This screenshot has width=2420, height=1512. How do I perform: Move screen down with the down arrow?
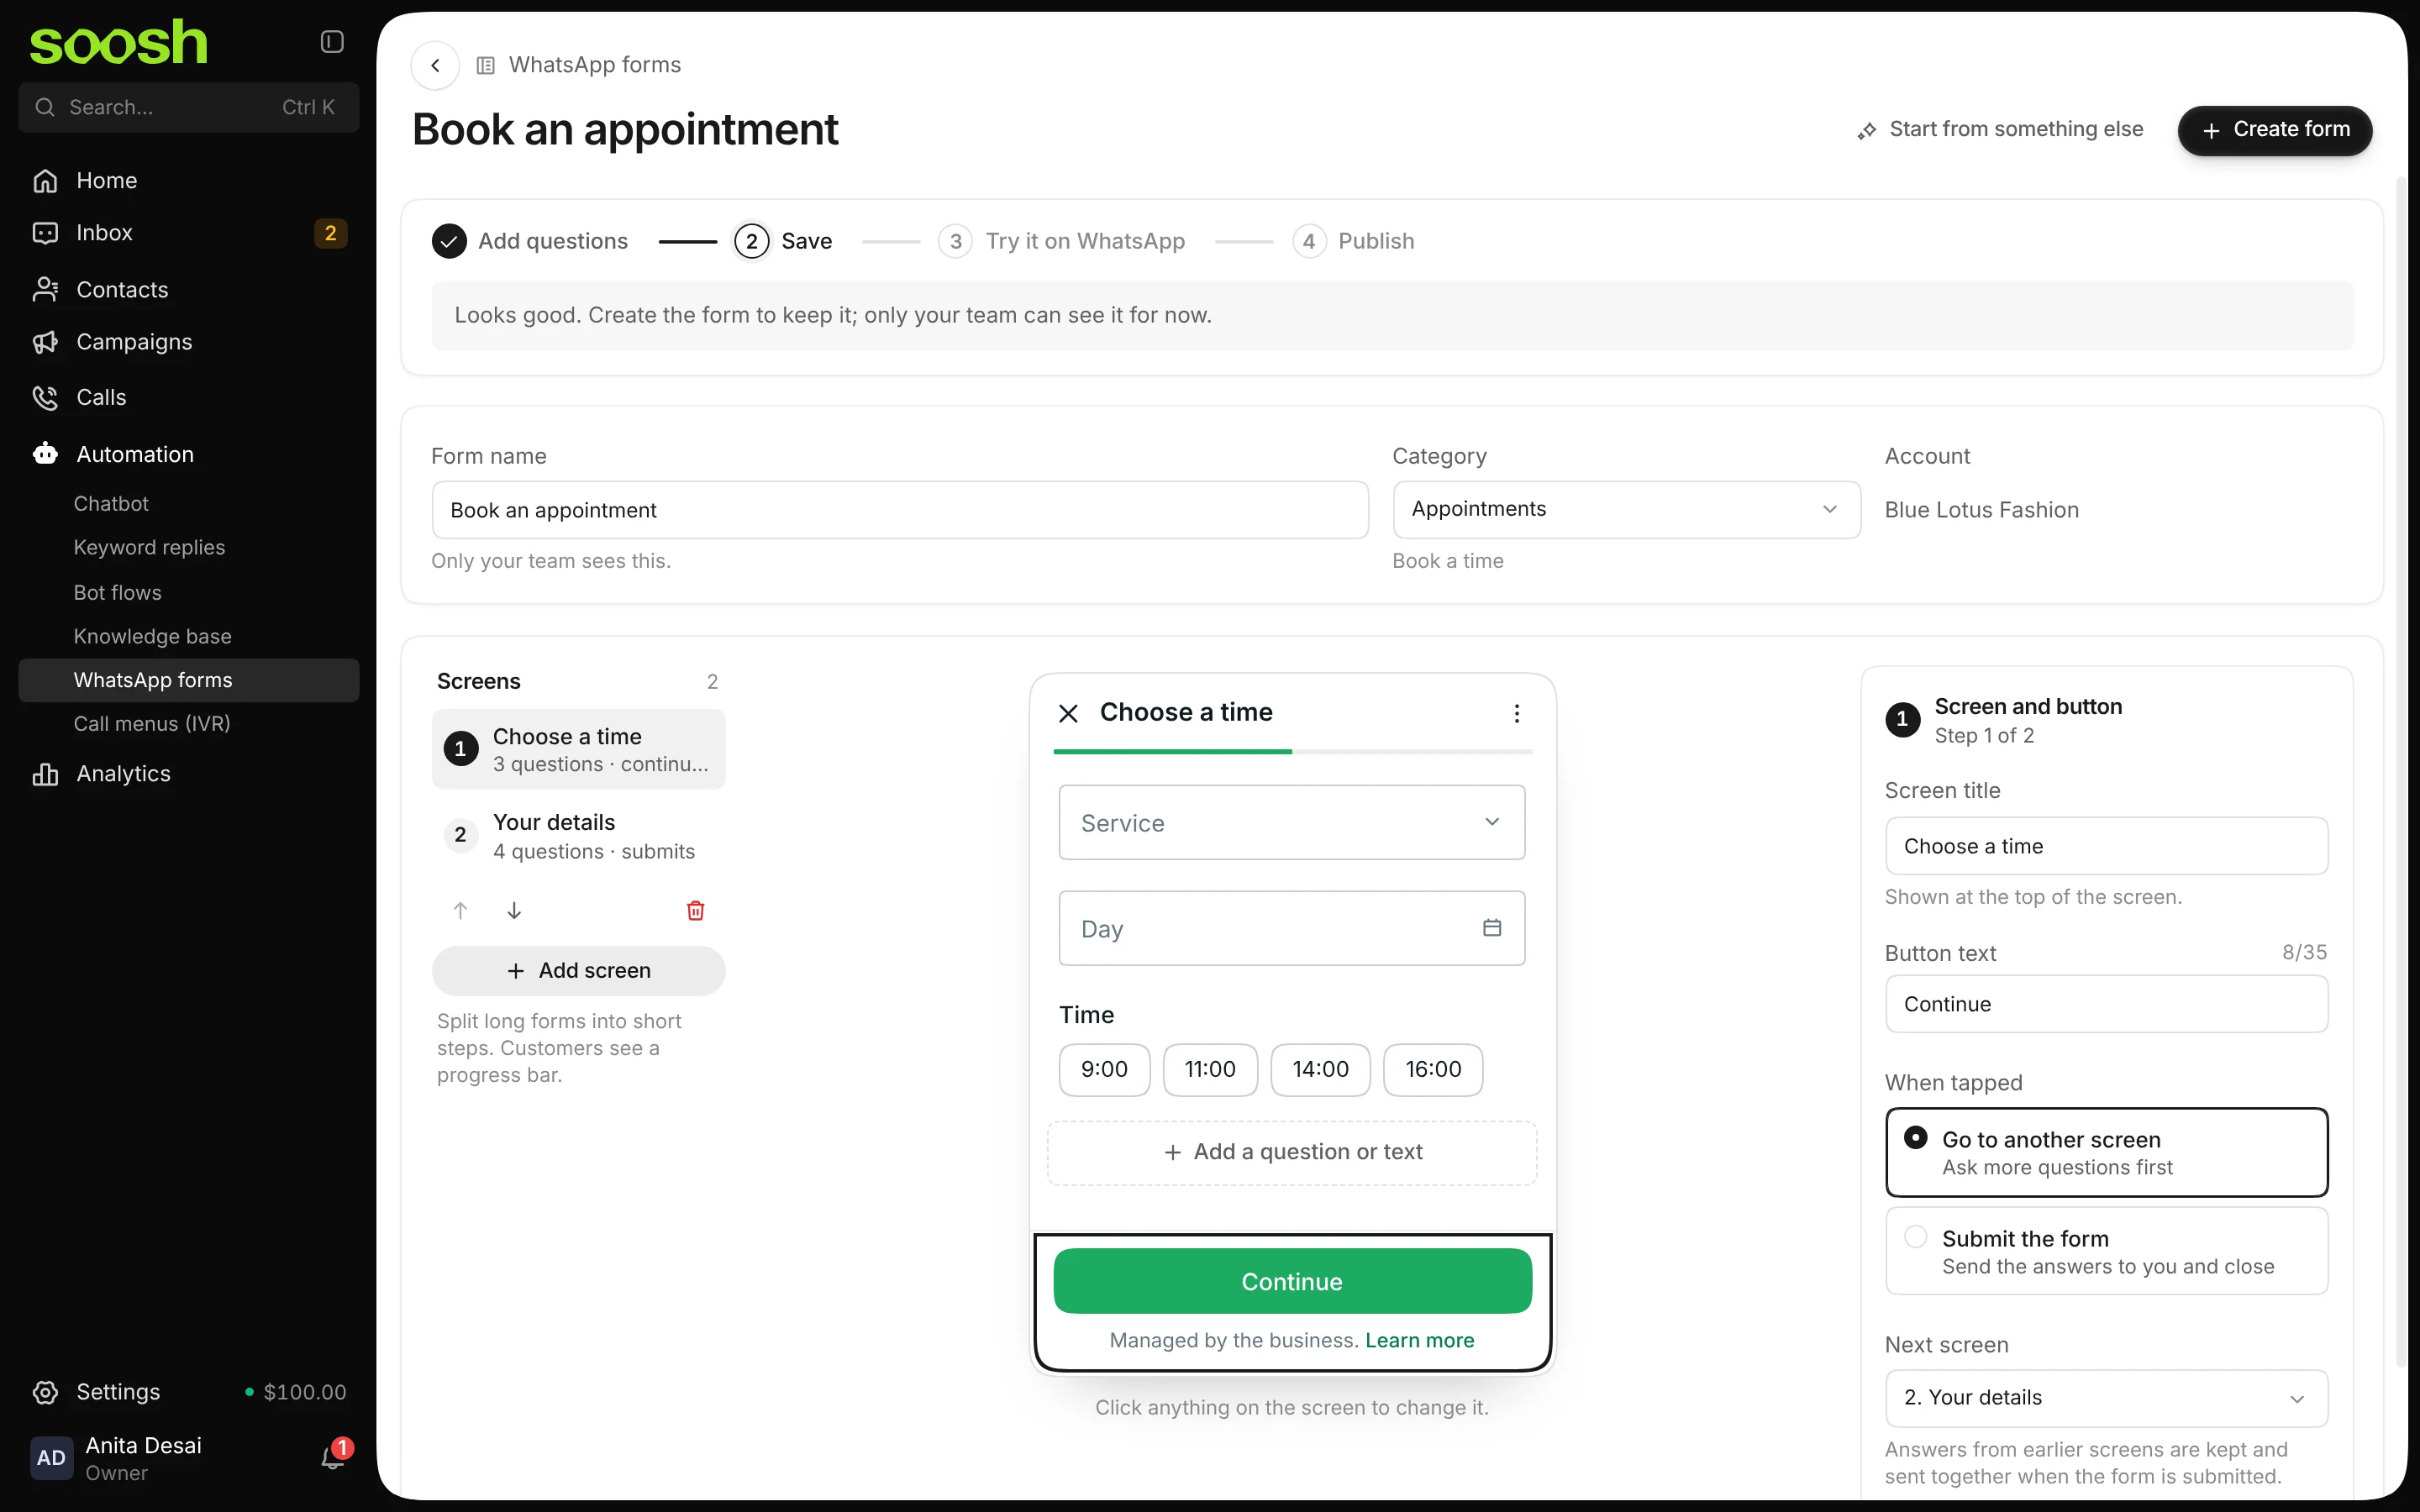click(x=514, y=910)
